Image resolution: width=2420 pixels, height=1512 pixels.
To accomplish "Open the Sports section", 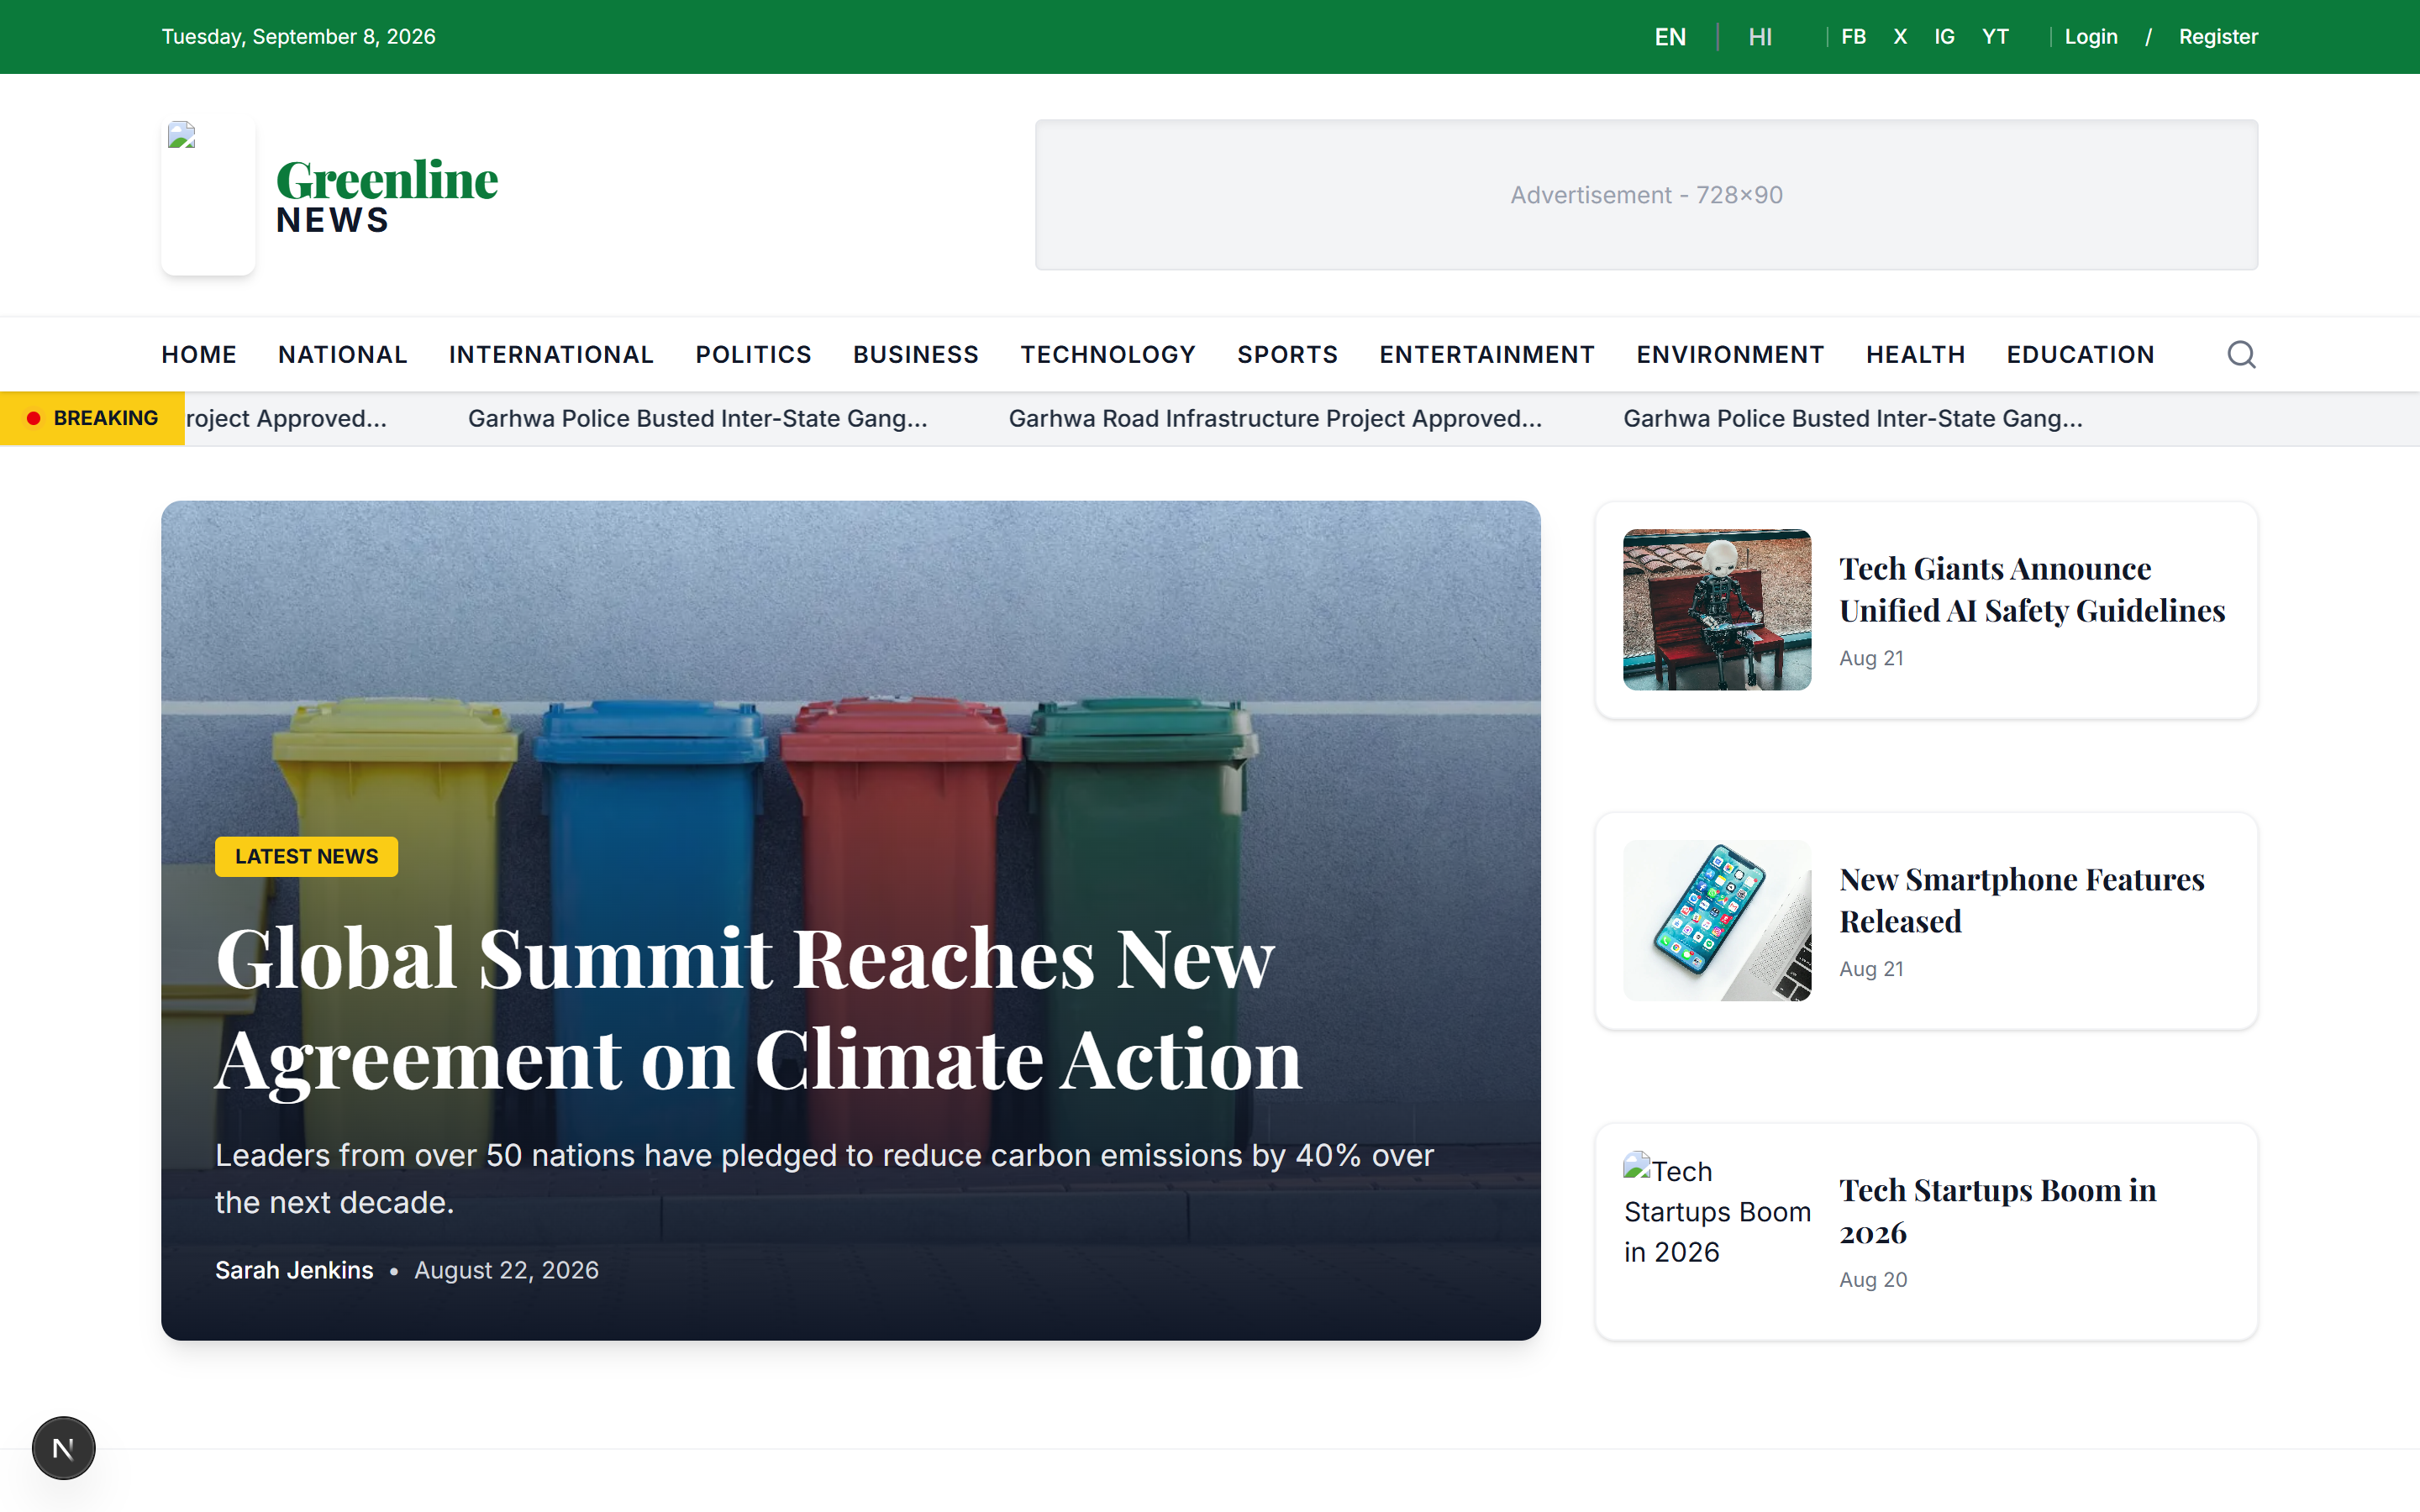I will click(1287, 354).
